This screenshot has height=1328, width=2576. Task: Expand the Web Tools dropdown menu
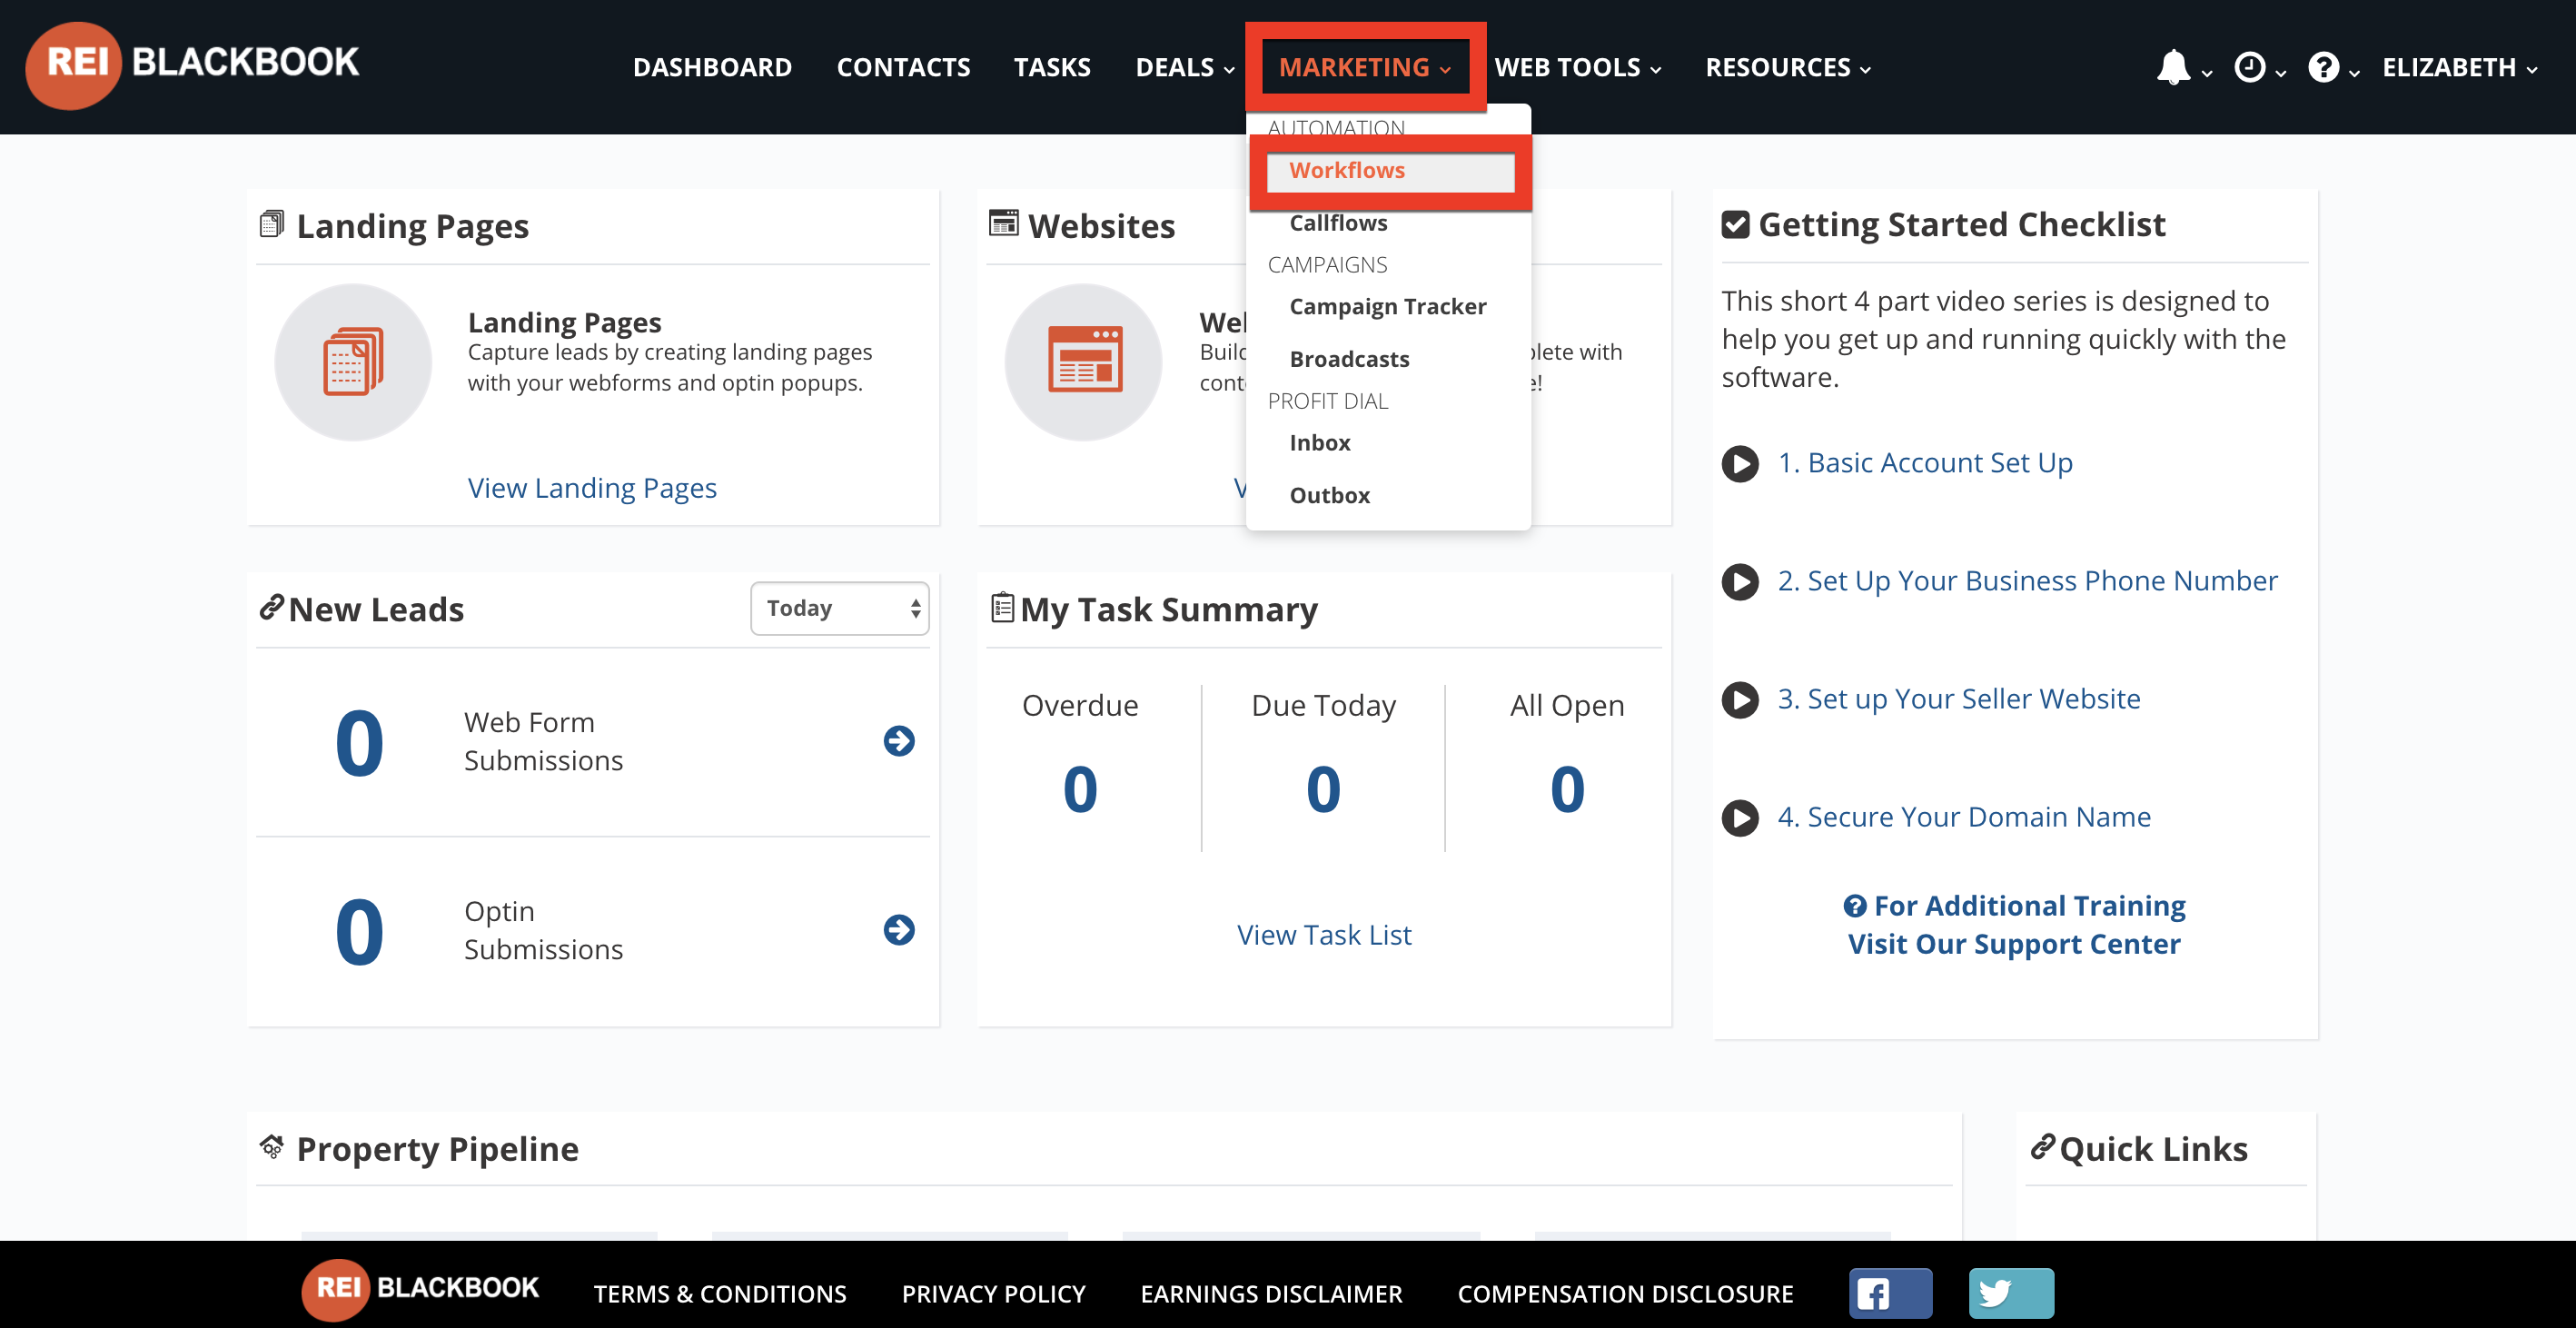1578,67
